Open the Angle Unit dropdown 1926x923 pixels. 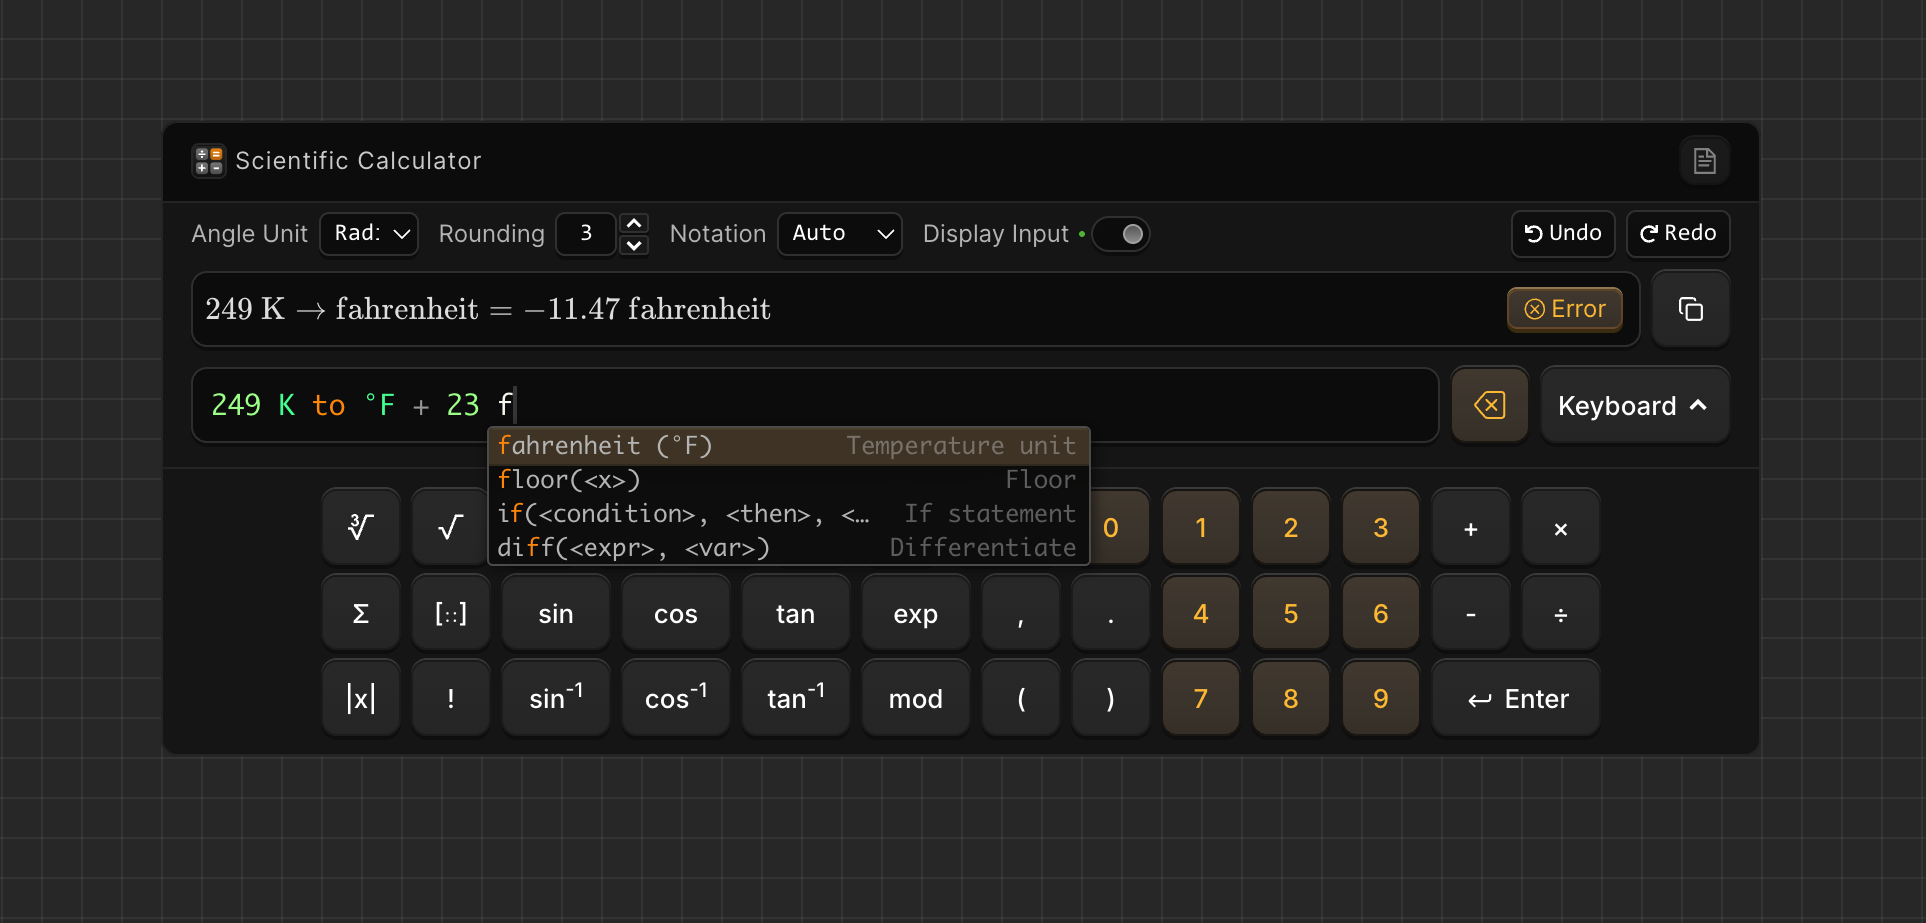(368, 233)
